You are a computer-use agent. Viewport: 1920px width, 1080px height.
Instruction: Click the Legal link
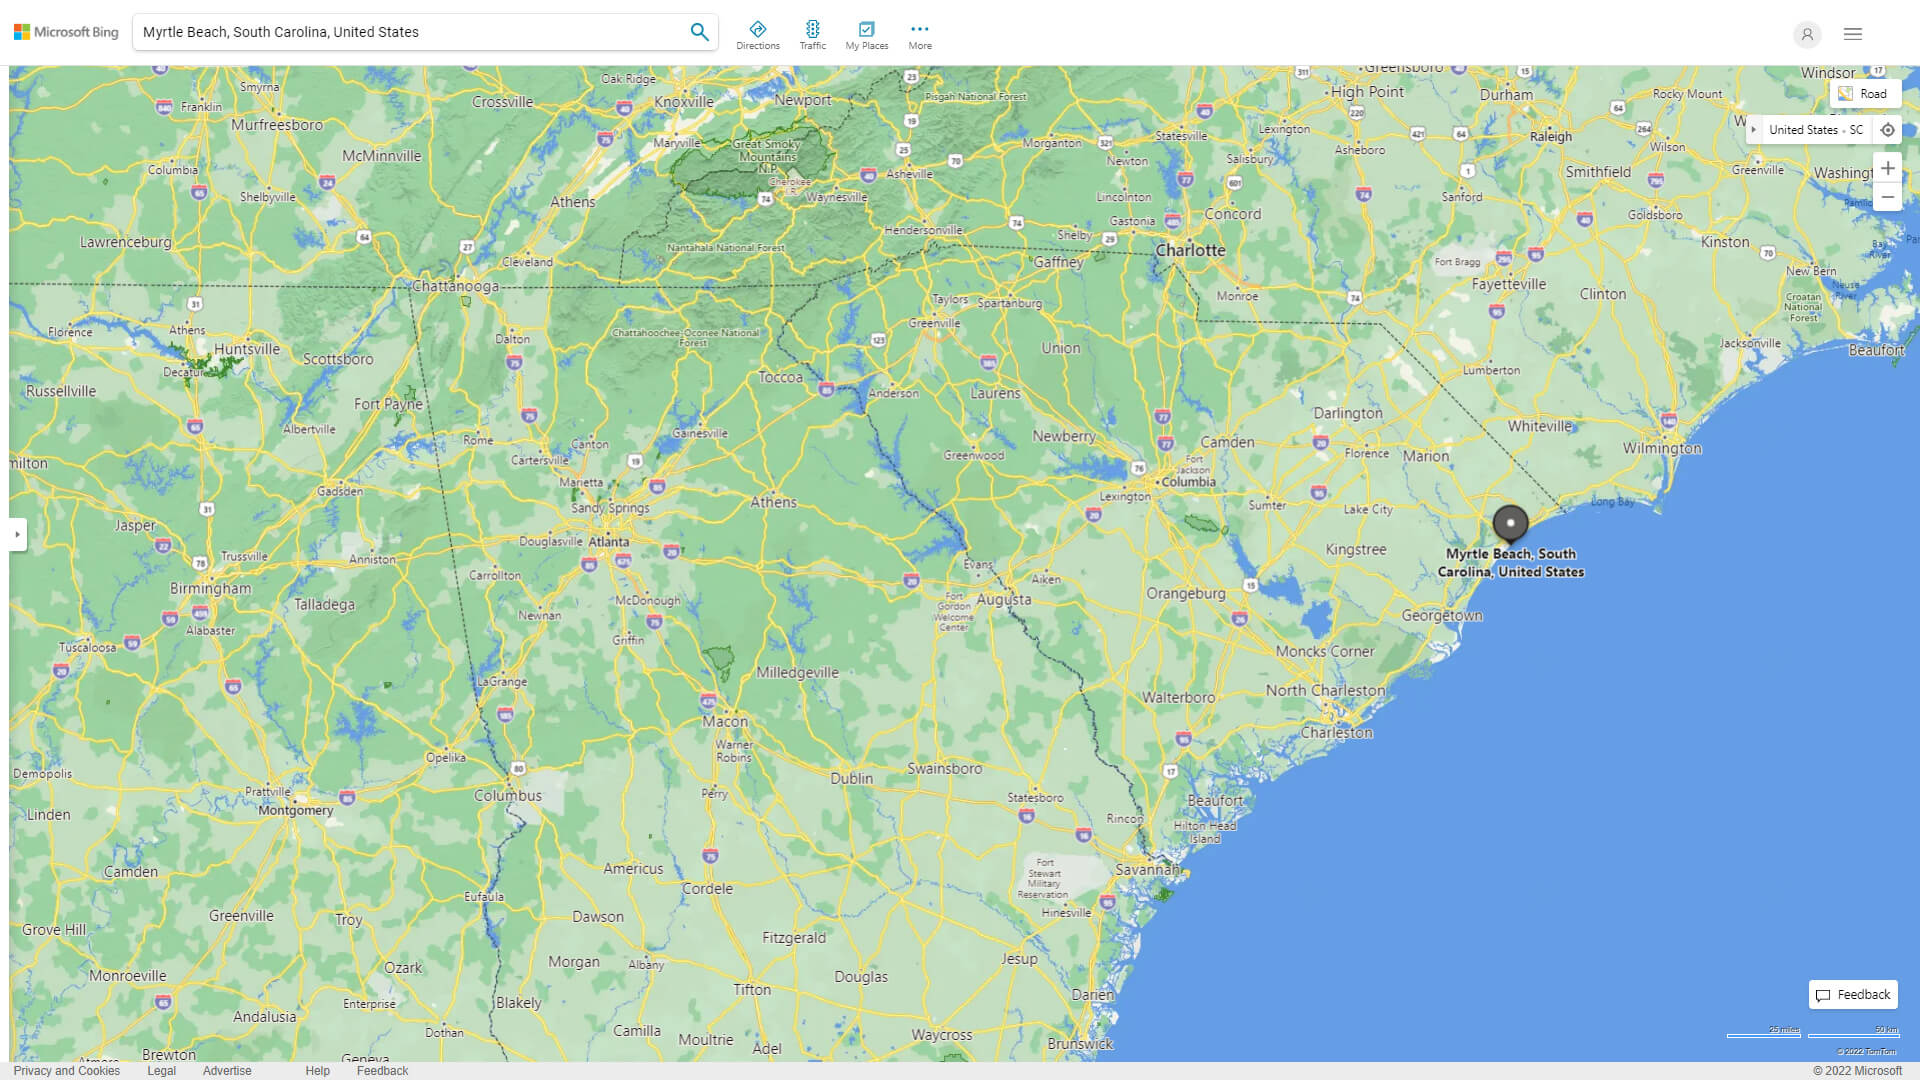[x=160, y=1070]
